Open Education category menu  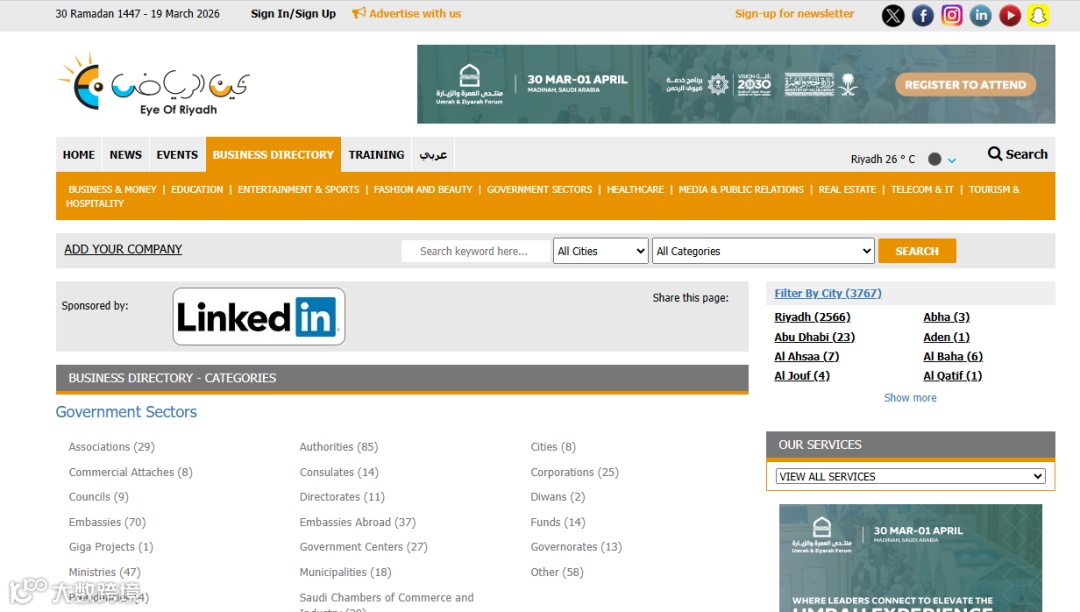[197, 189]
